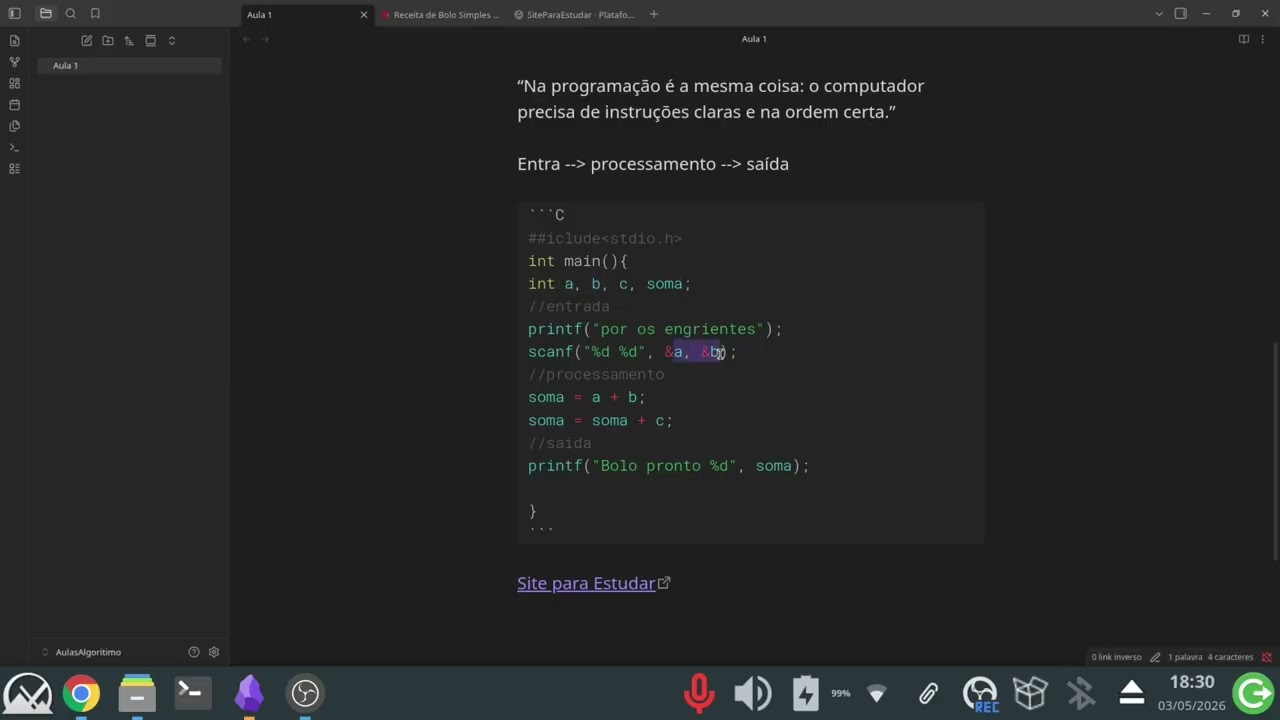
Task: Mute the microphone in system tray
Action: tap(699, 693)
